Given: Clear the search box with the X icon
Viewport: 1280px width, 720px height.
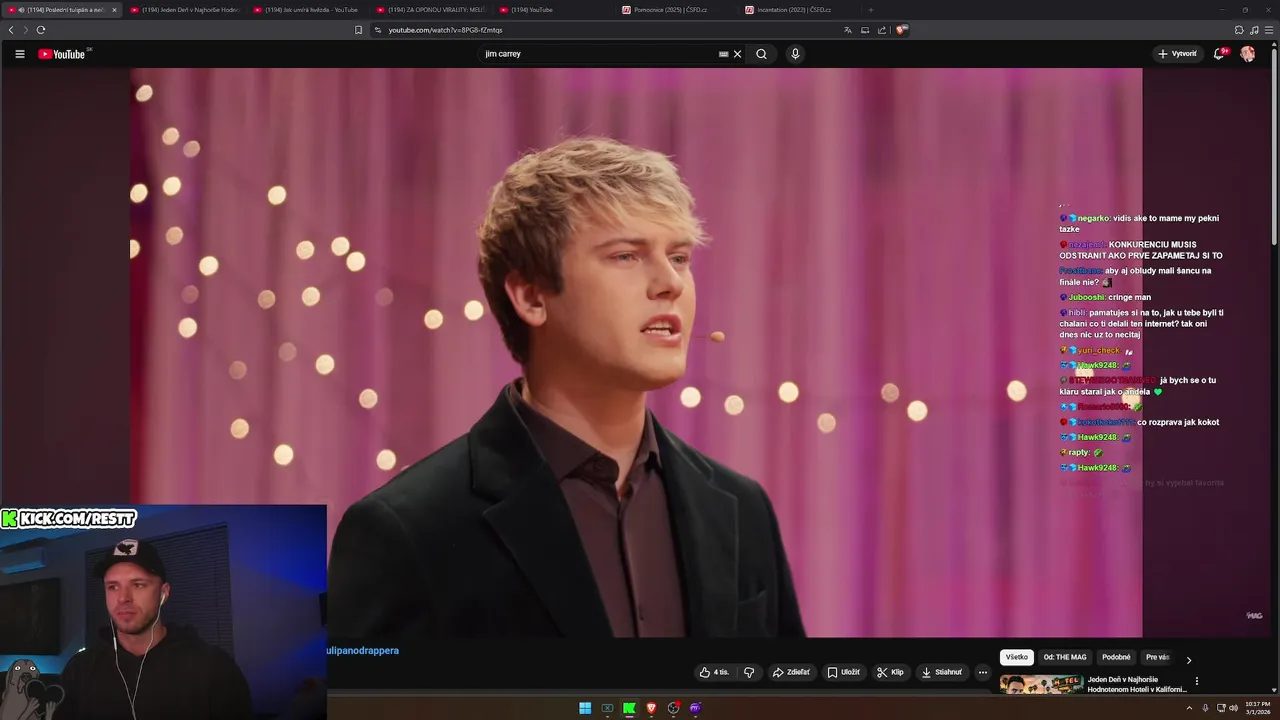Looking at the screenshot, I should [x=738, y=54].
